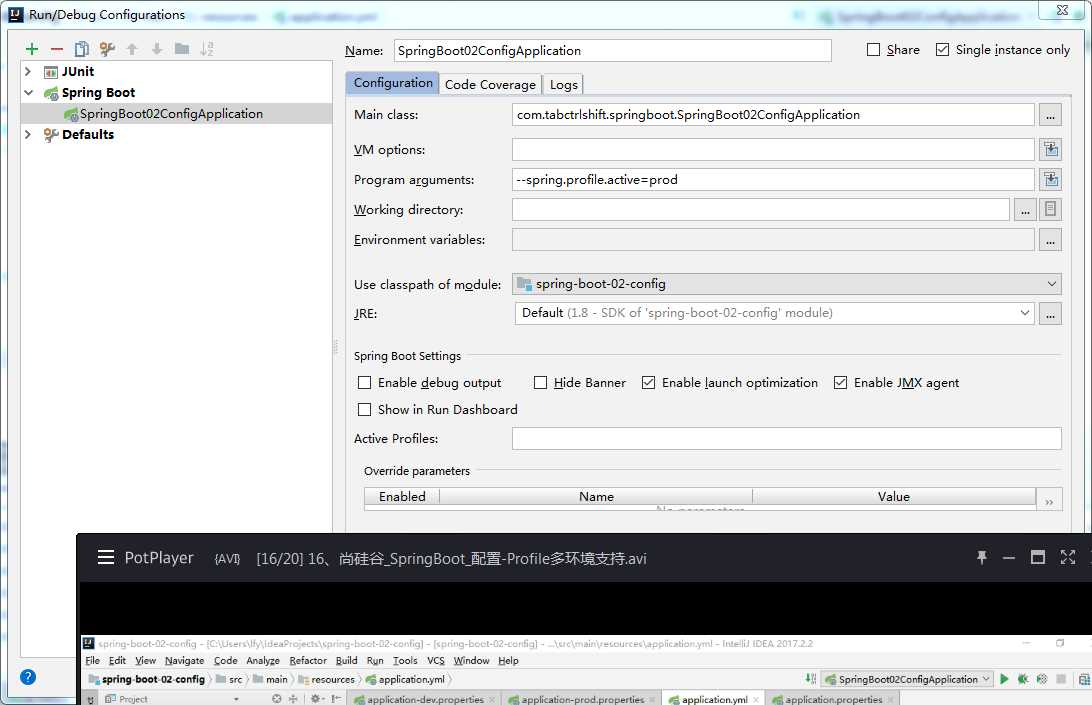
Task: Open Working directory macros list icon
Action: (x=1051, y=209)
